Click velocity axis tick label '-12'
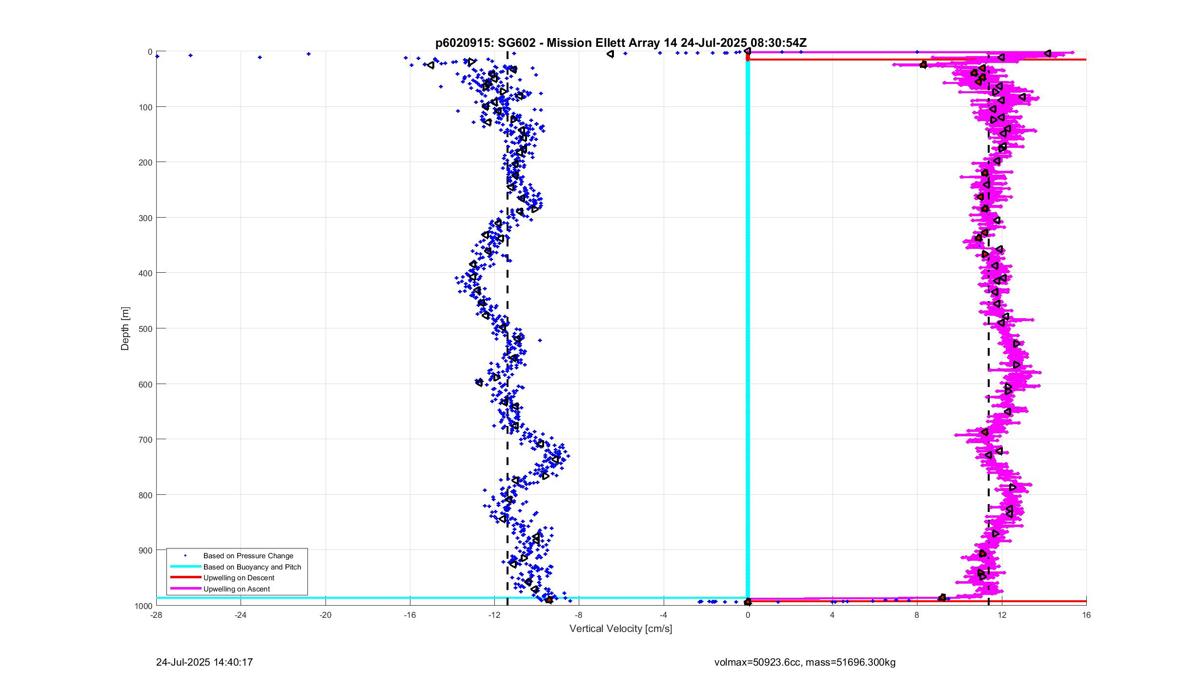This screenshot has height=681, width=1200. (494, 615)
